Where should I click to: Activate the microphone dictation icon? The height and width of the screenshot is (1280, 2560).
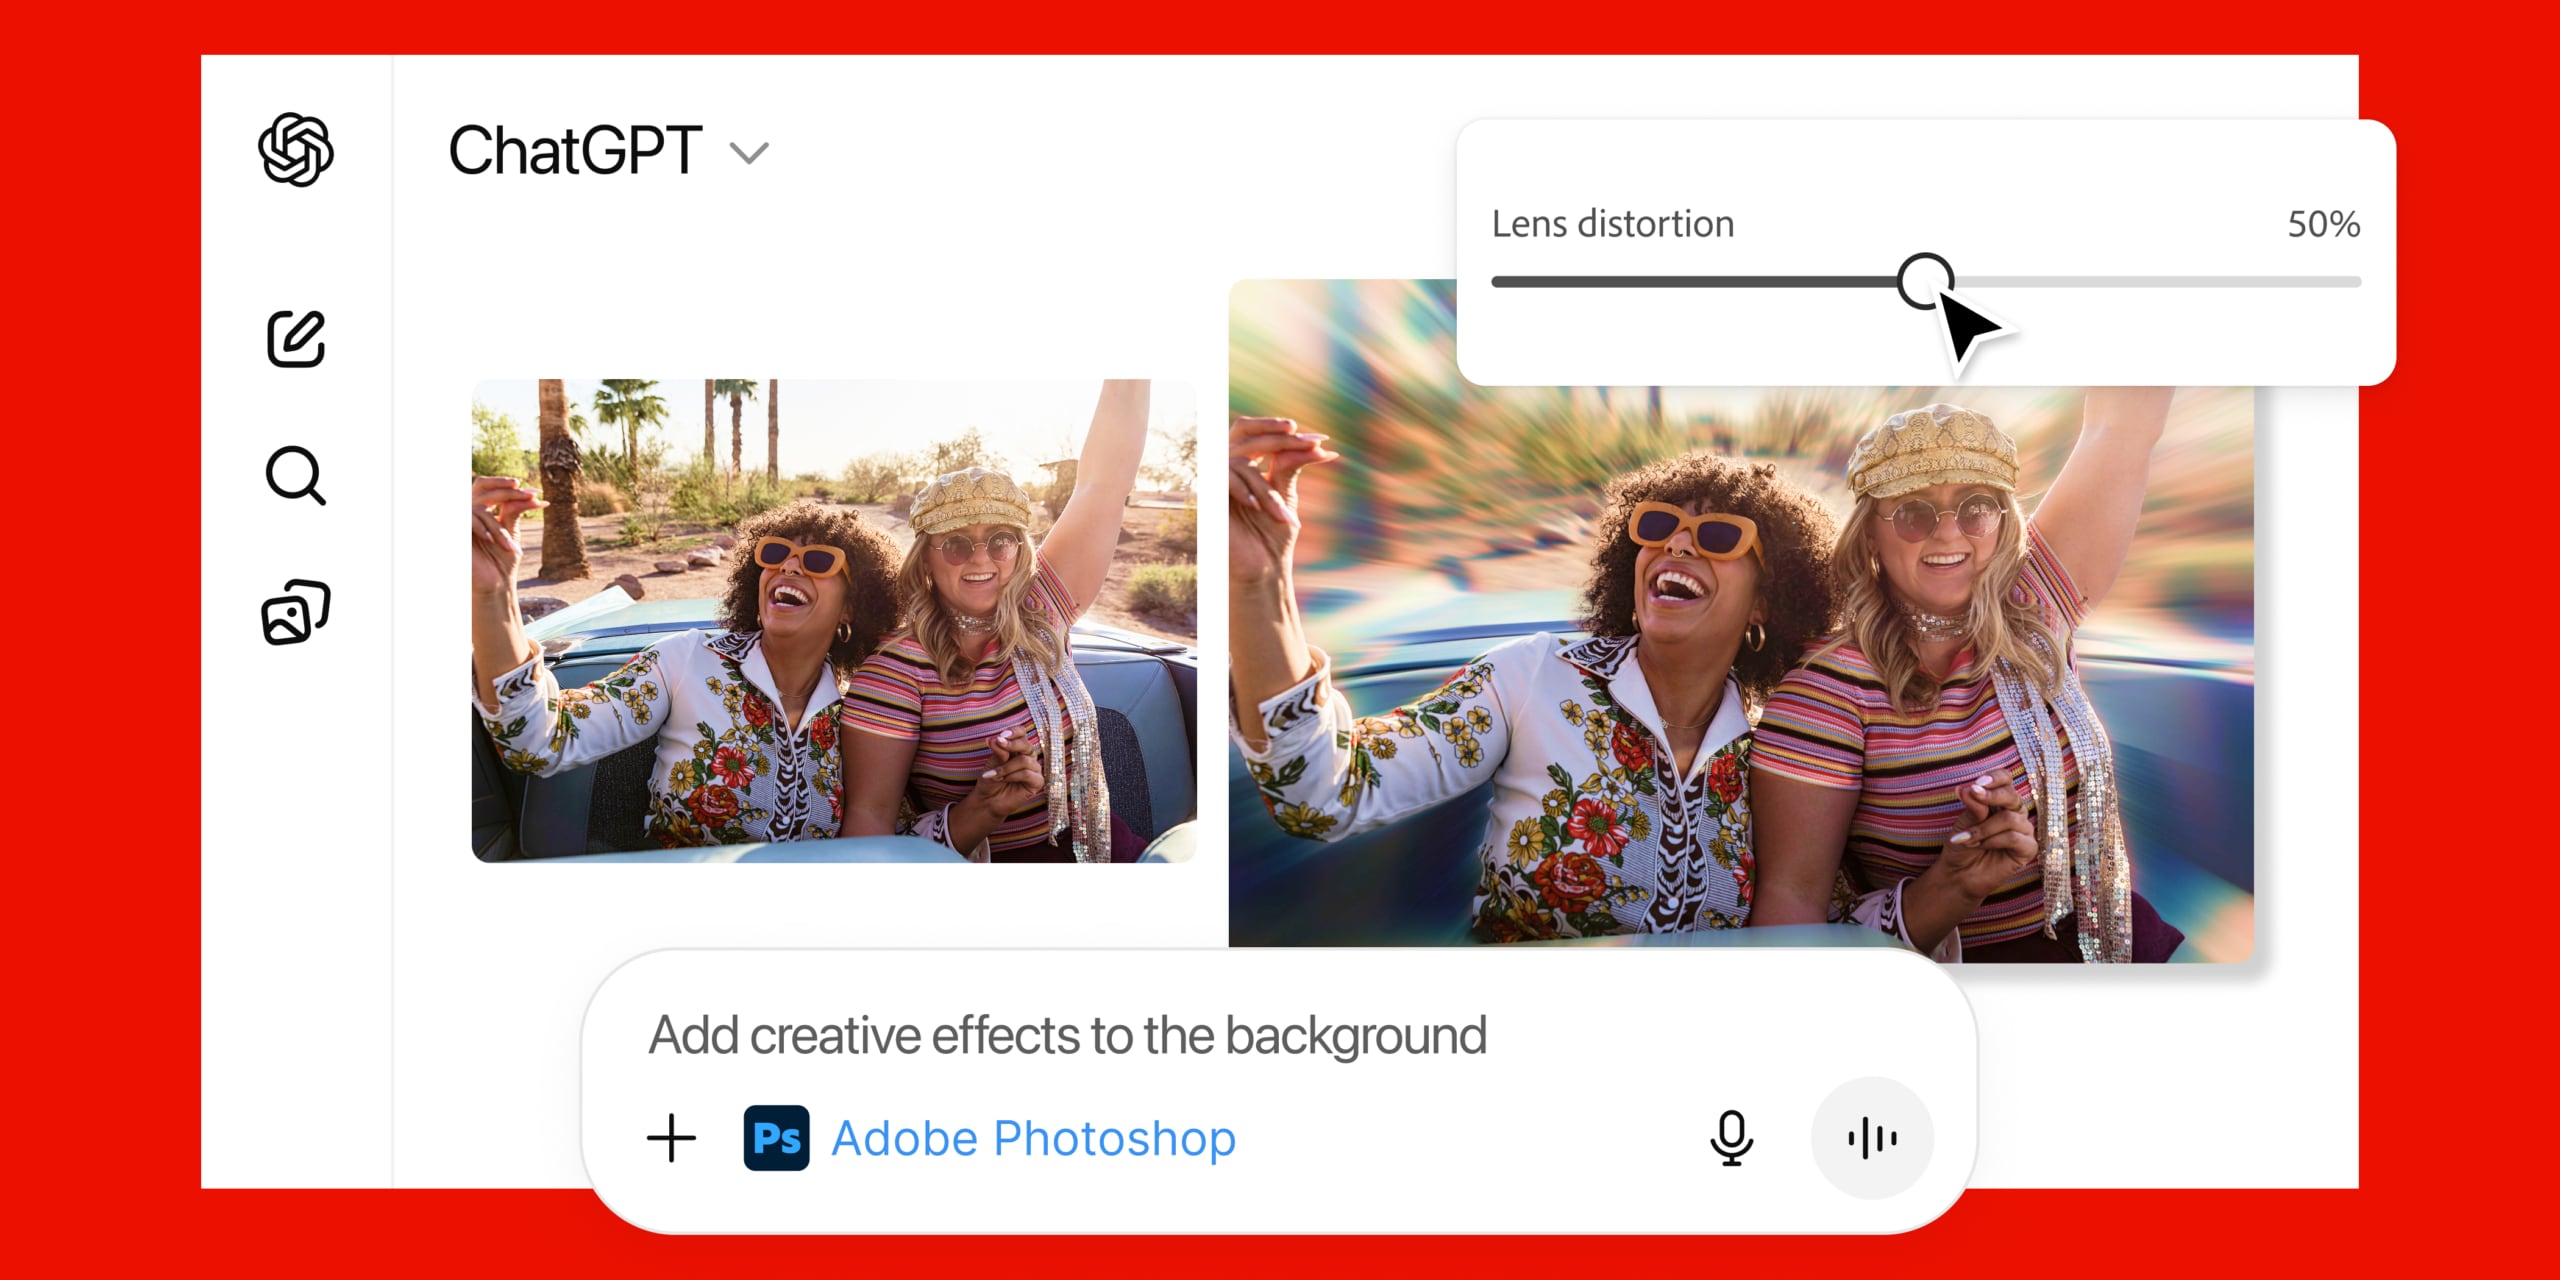pyautogui.click(x=1731, y=1138)
